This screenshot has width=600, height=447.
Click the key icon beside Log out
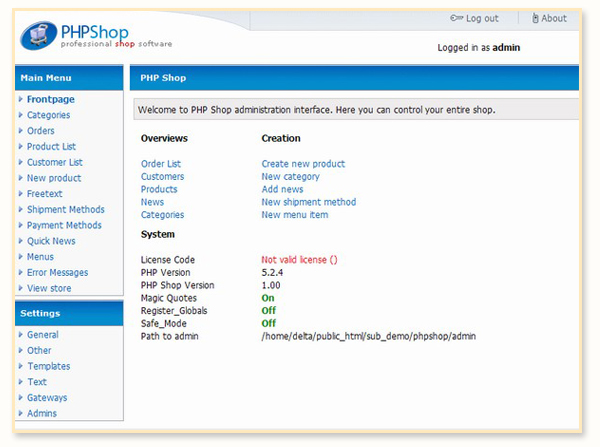coord(457,18)
